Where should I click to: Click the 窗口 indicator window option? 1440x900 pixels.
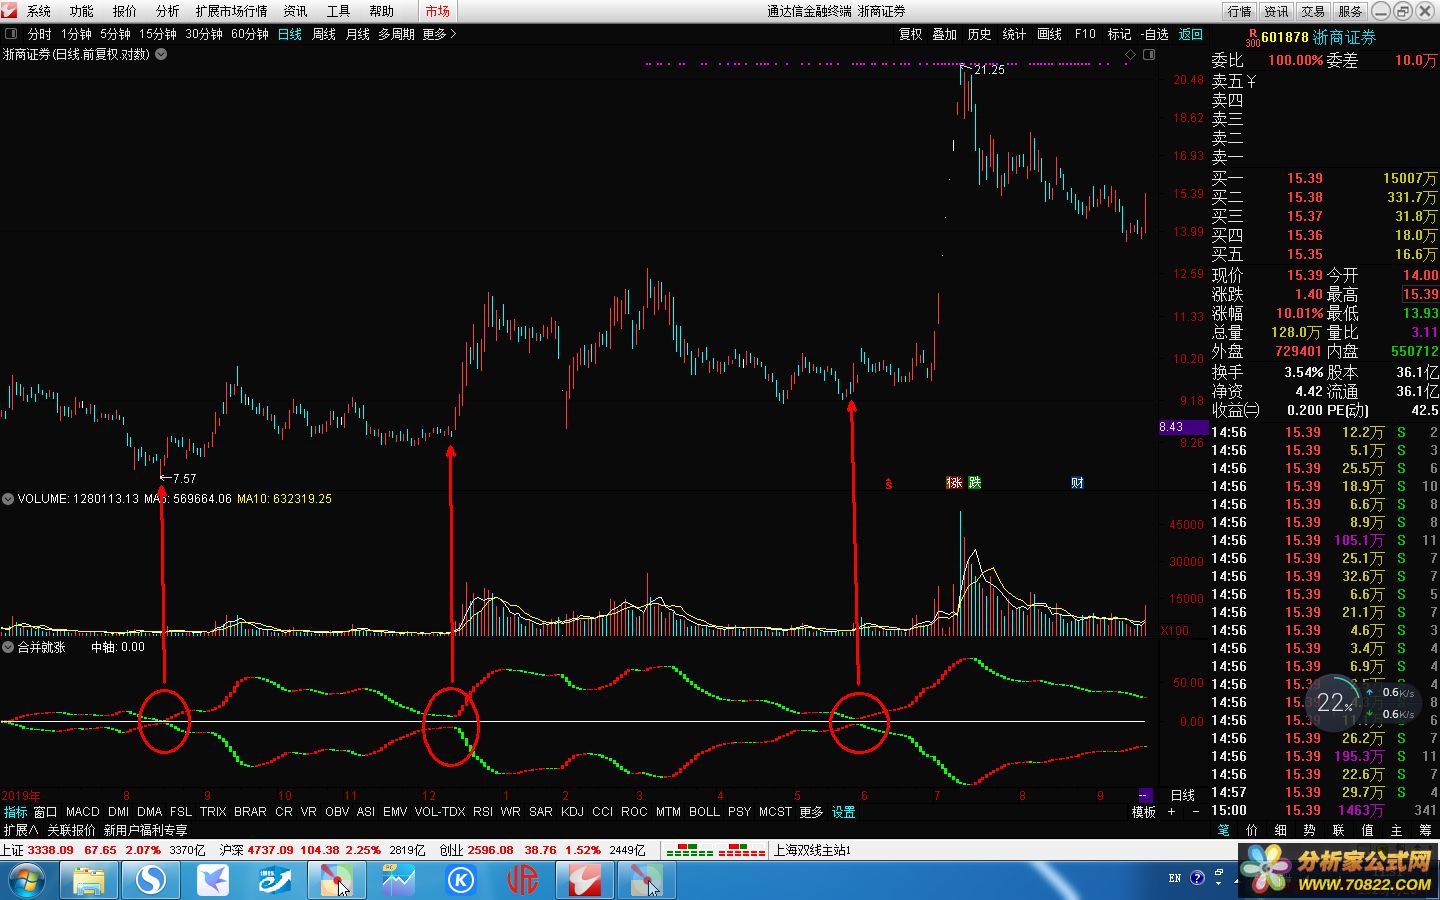click(45, 812)
